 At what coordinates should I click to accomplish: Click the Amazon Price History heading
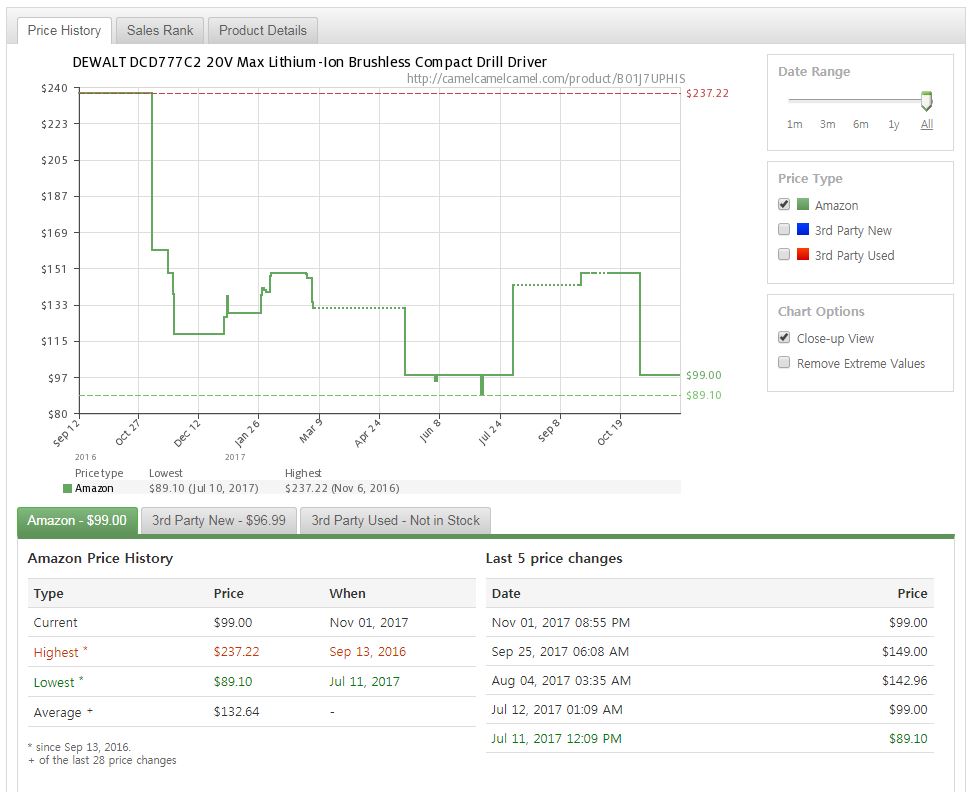[x=100, y=558]
